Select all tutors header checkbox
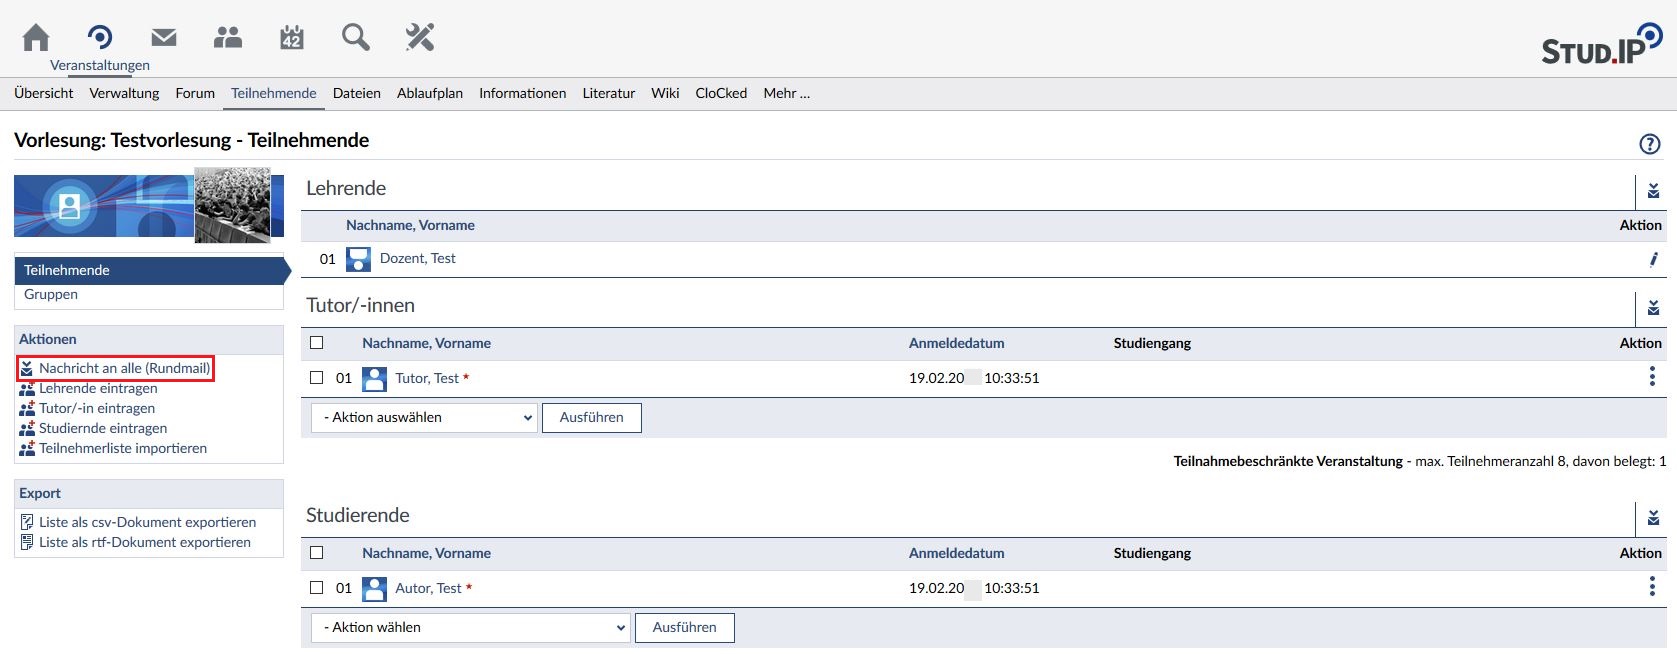This screenshot has width=1677, height=654. click(x=317, y=343)
